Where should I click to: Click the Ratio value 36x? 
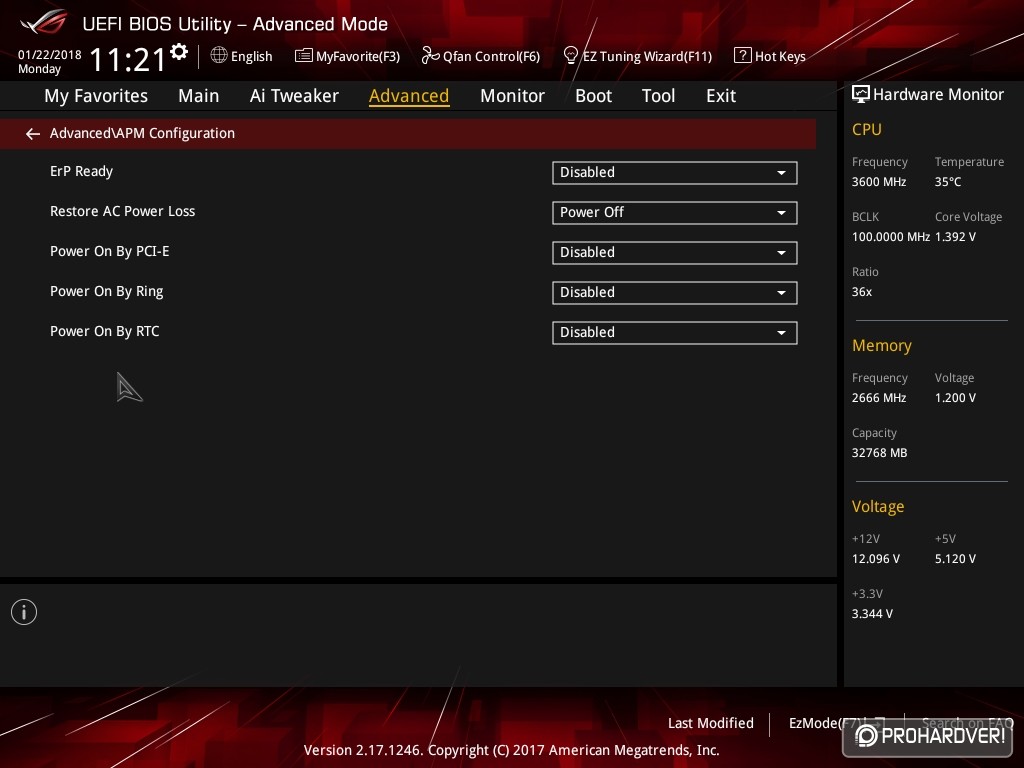point(861,292)
